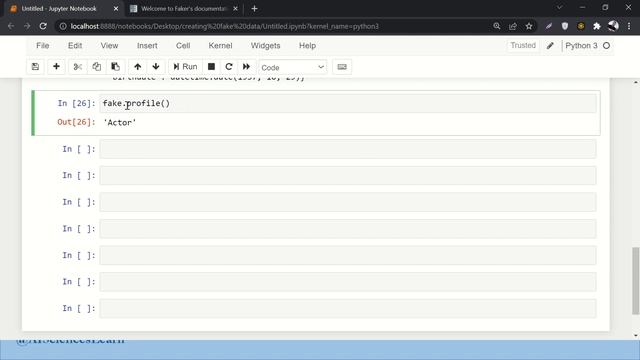Click the Out[26] prompt
This screenshot has height=360, width=640.
click(76, 122)
